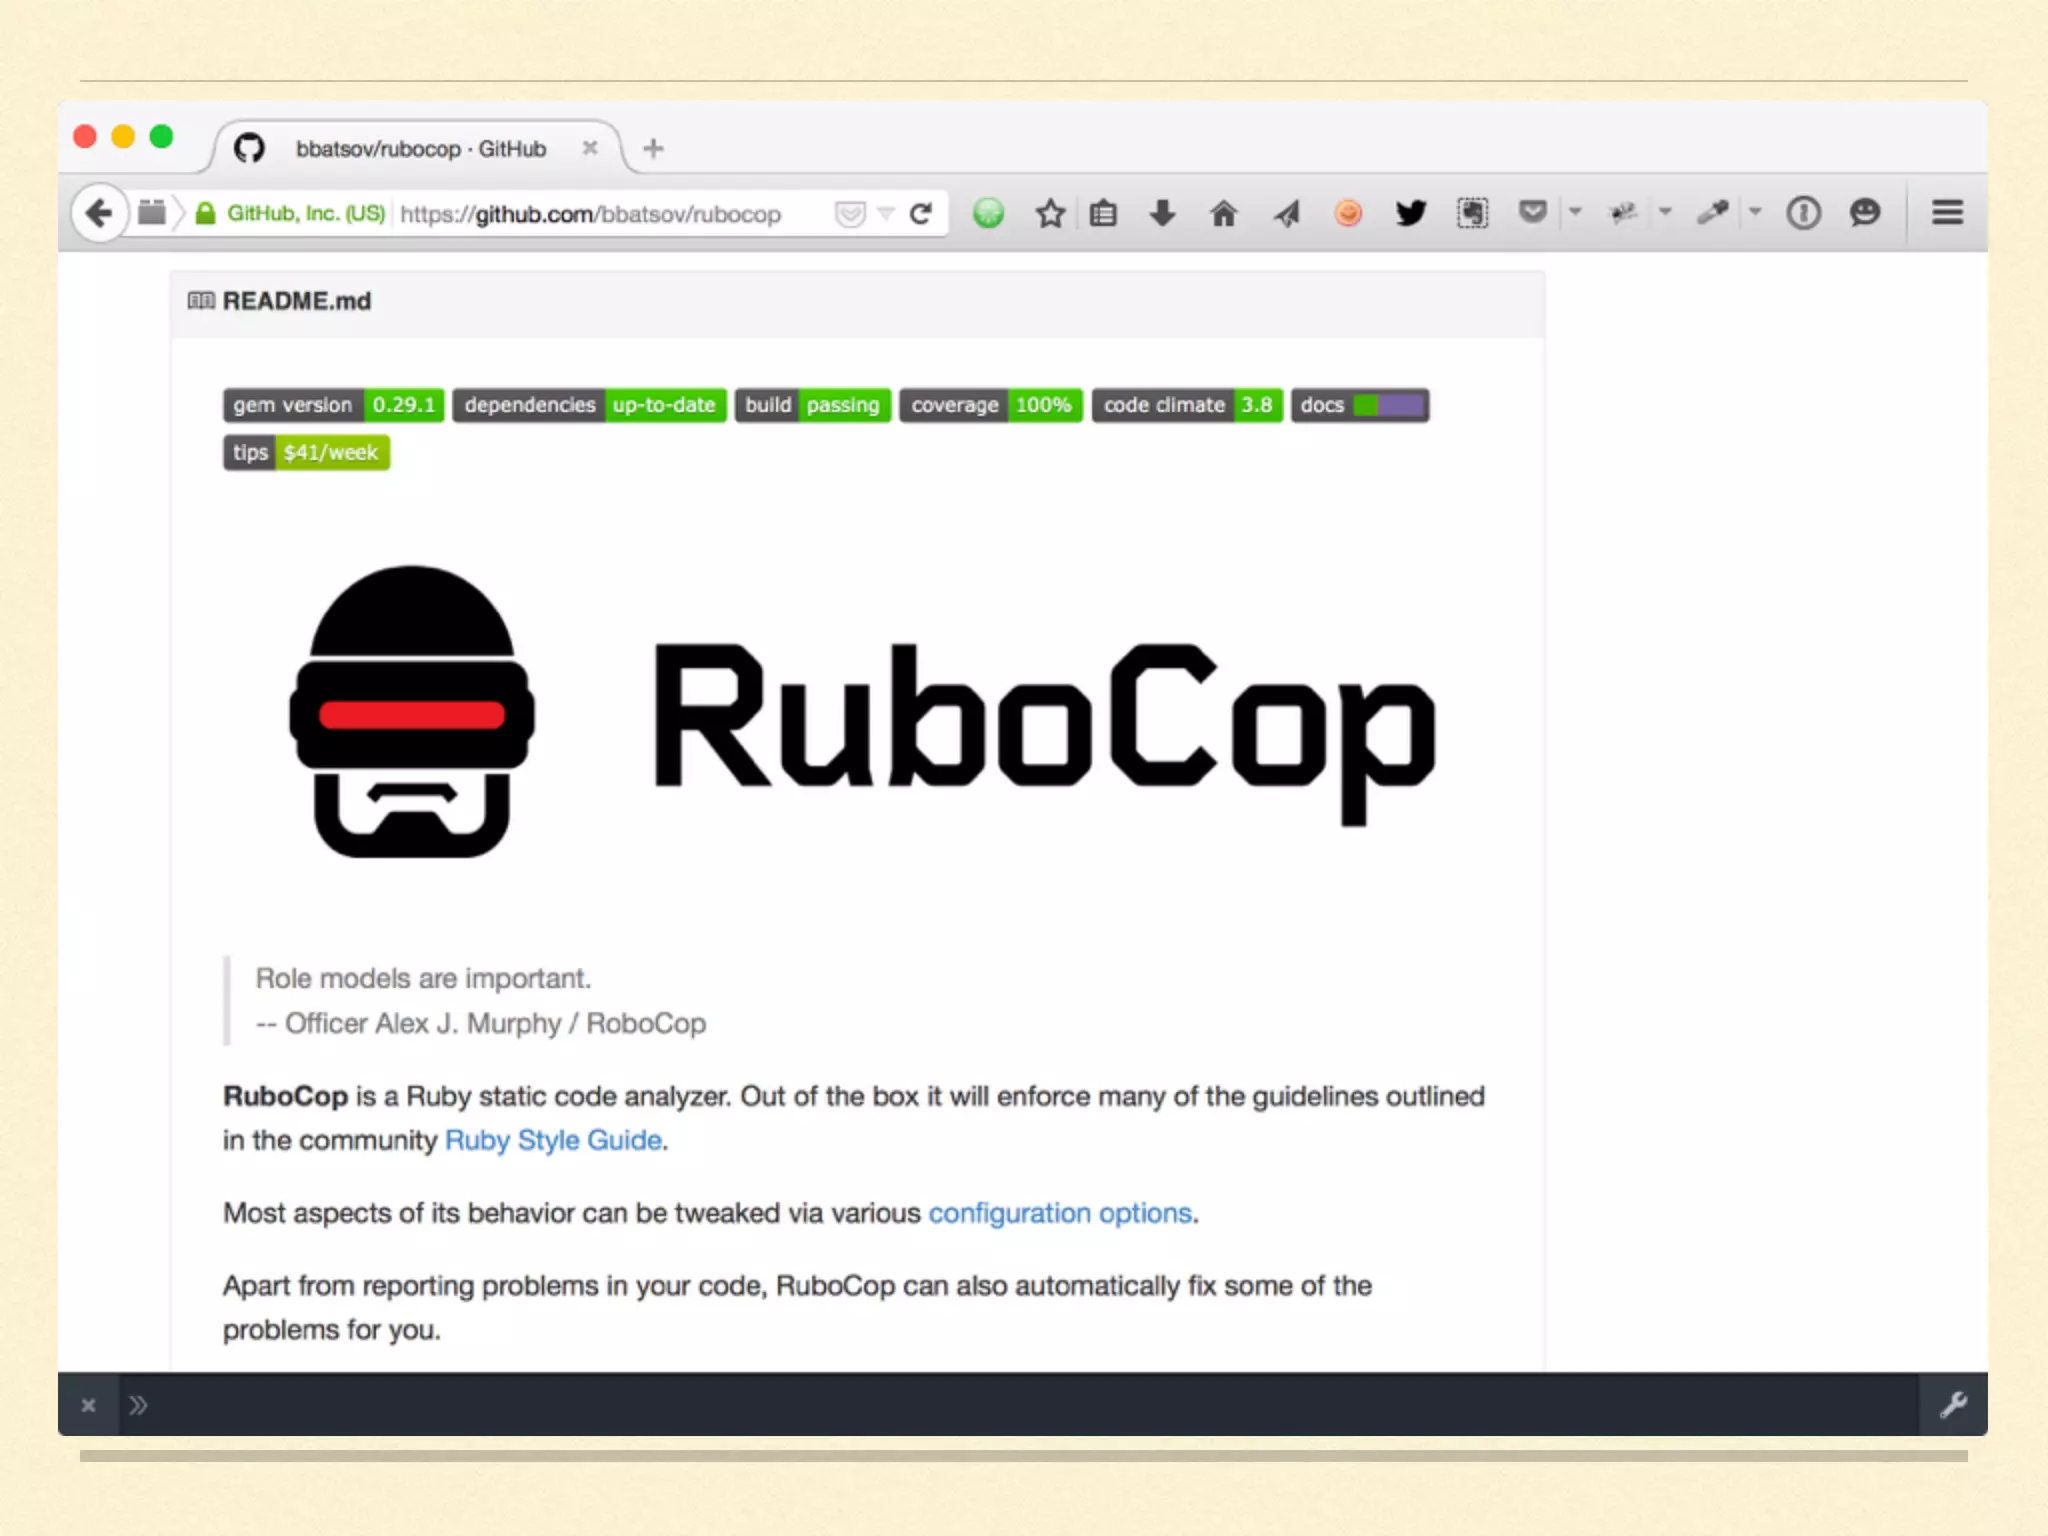Open a new tab with the plus button

click(x=653, y=149)
